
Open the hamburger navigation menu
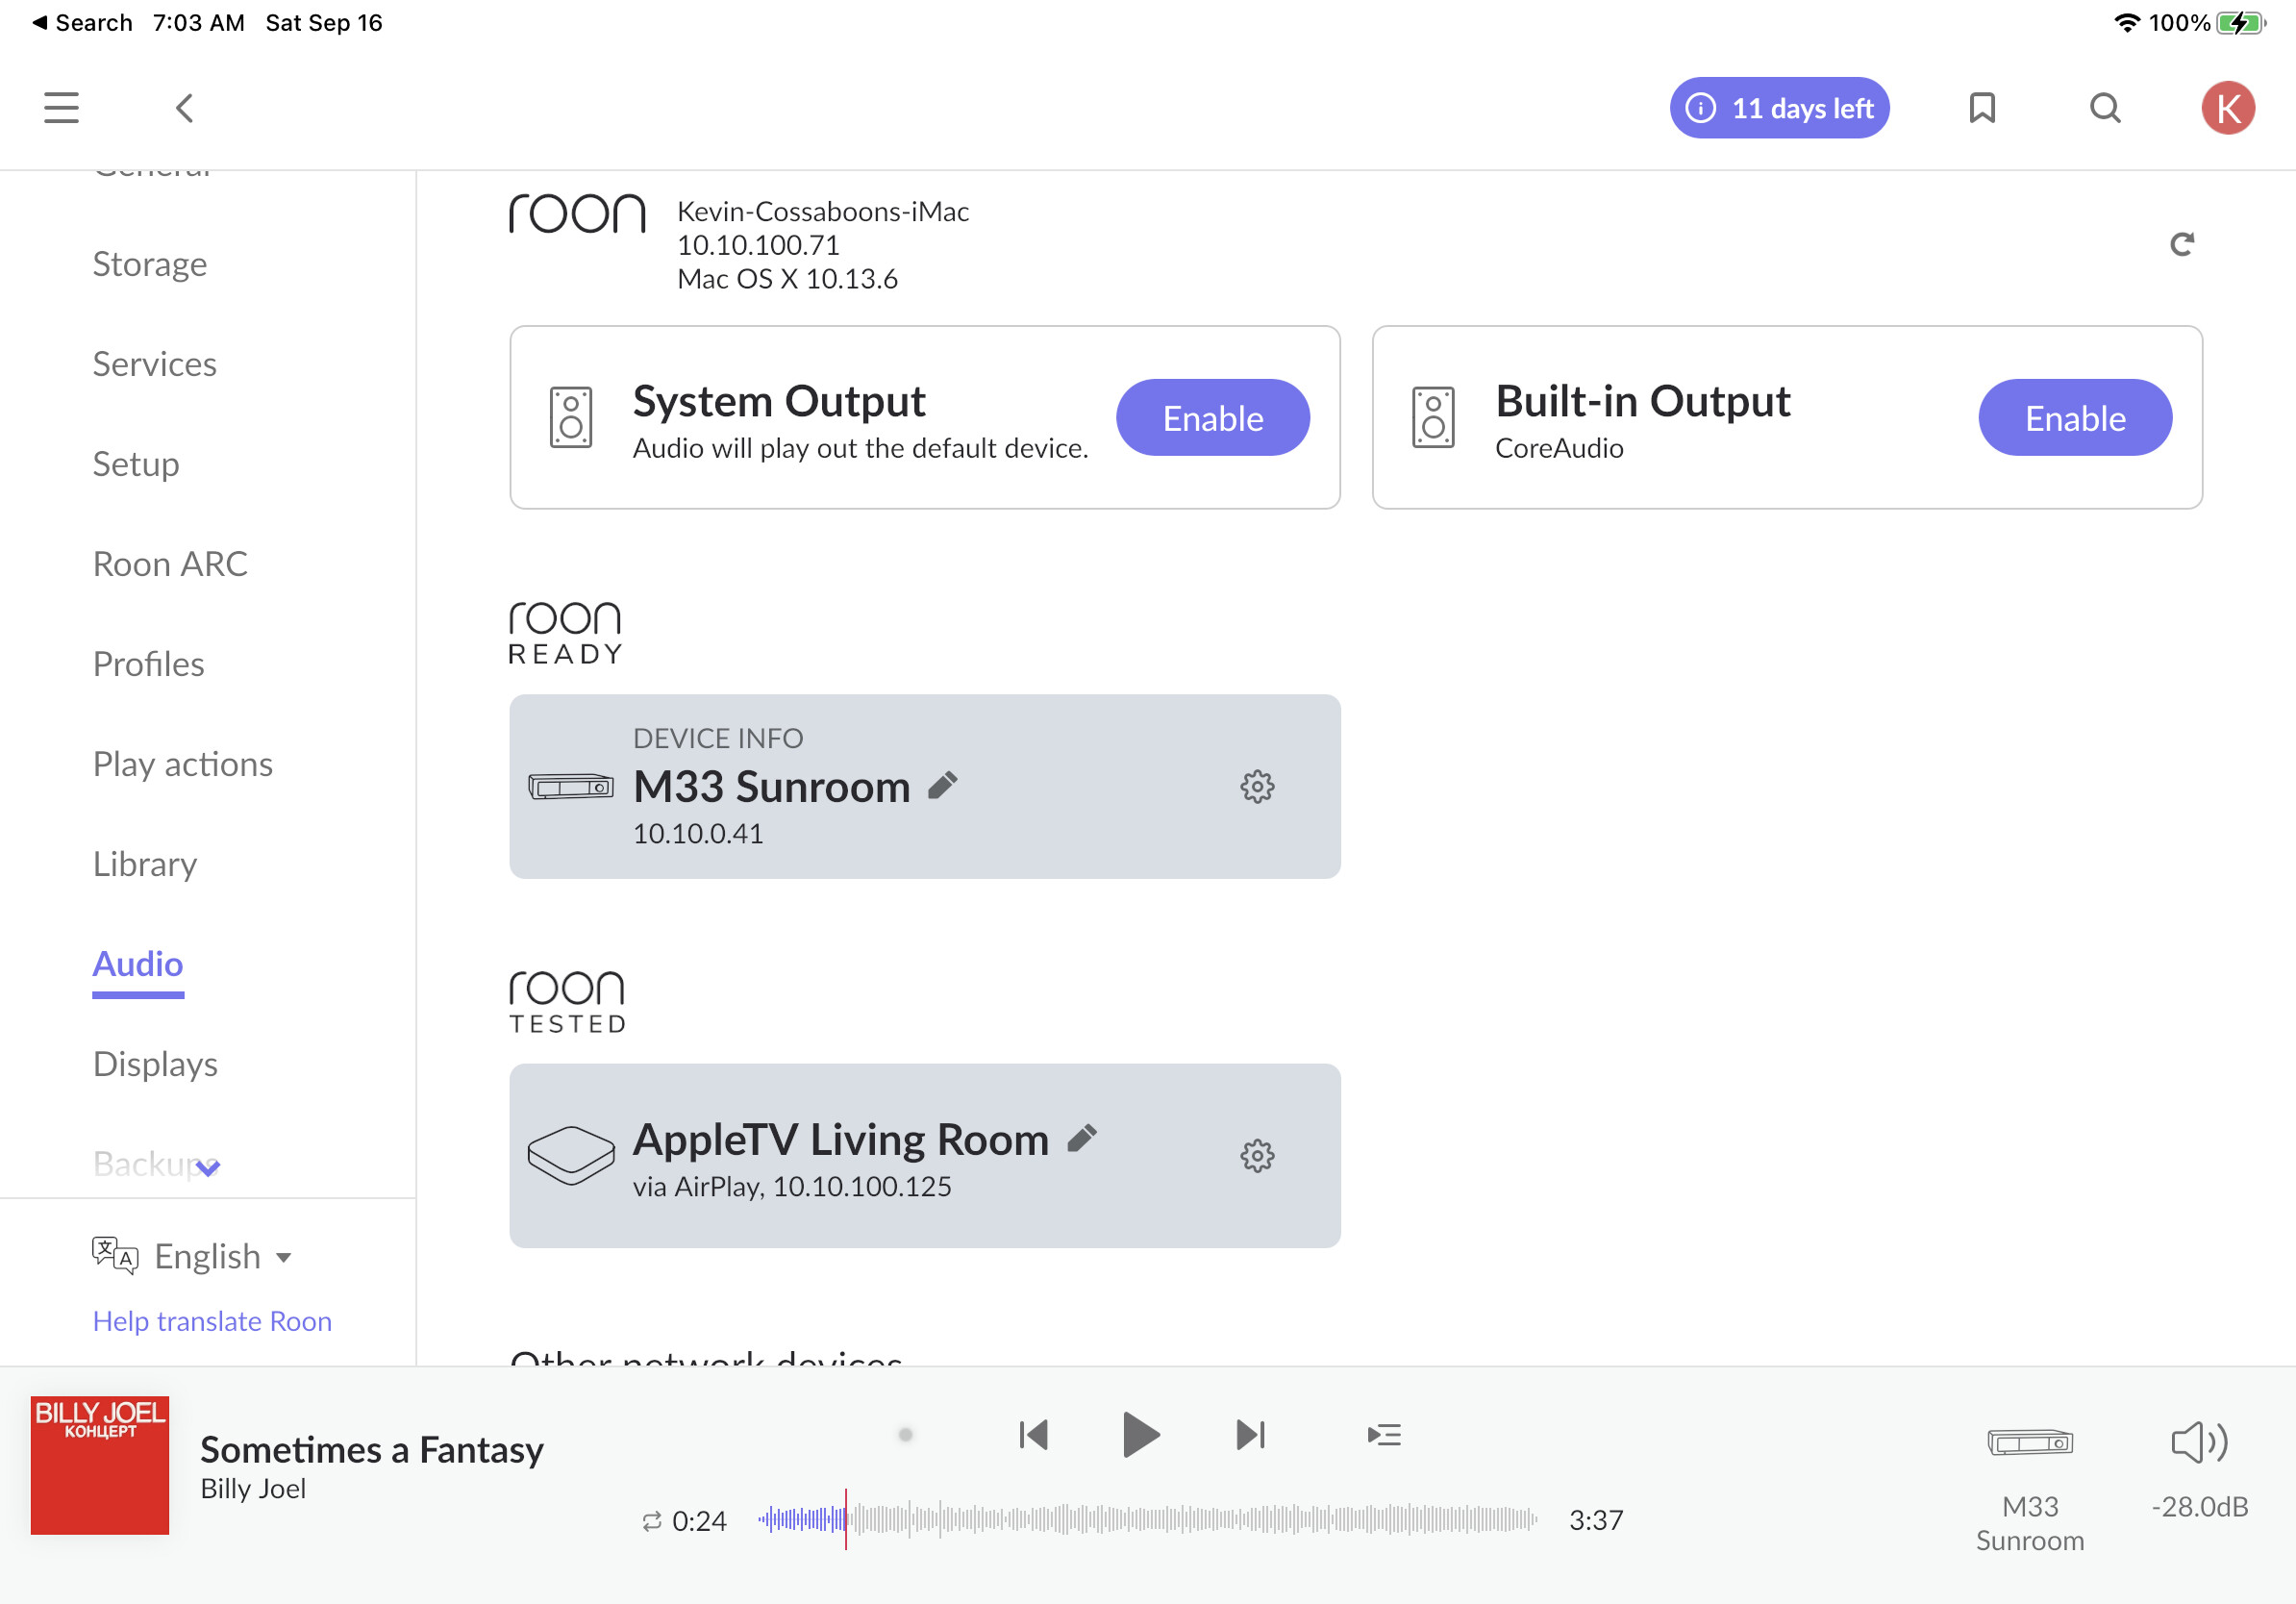61,108
